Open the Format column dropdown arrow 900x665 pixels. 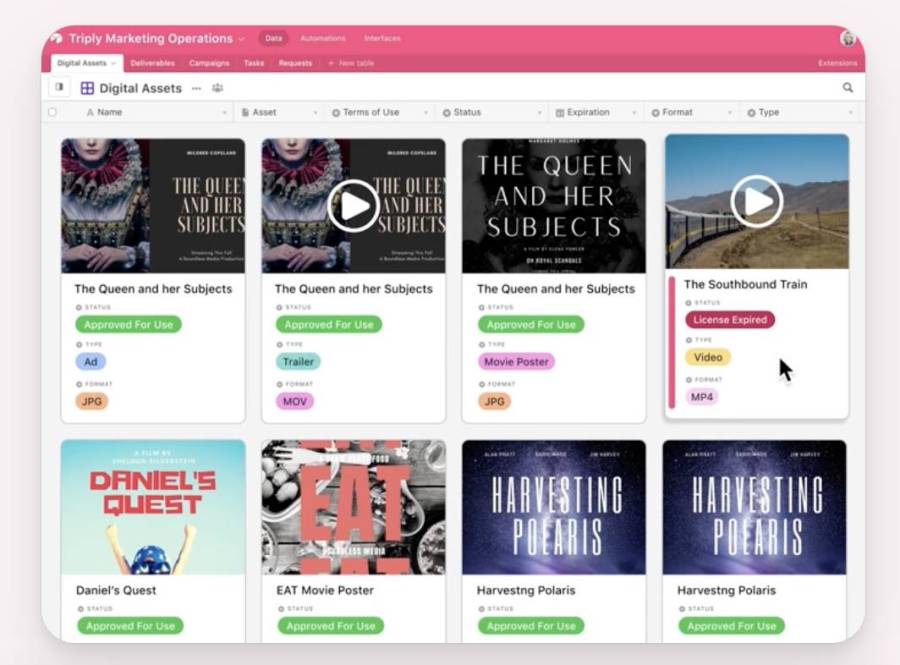tap(730, 112)
